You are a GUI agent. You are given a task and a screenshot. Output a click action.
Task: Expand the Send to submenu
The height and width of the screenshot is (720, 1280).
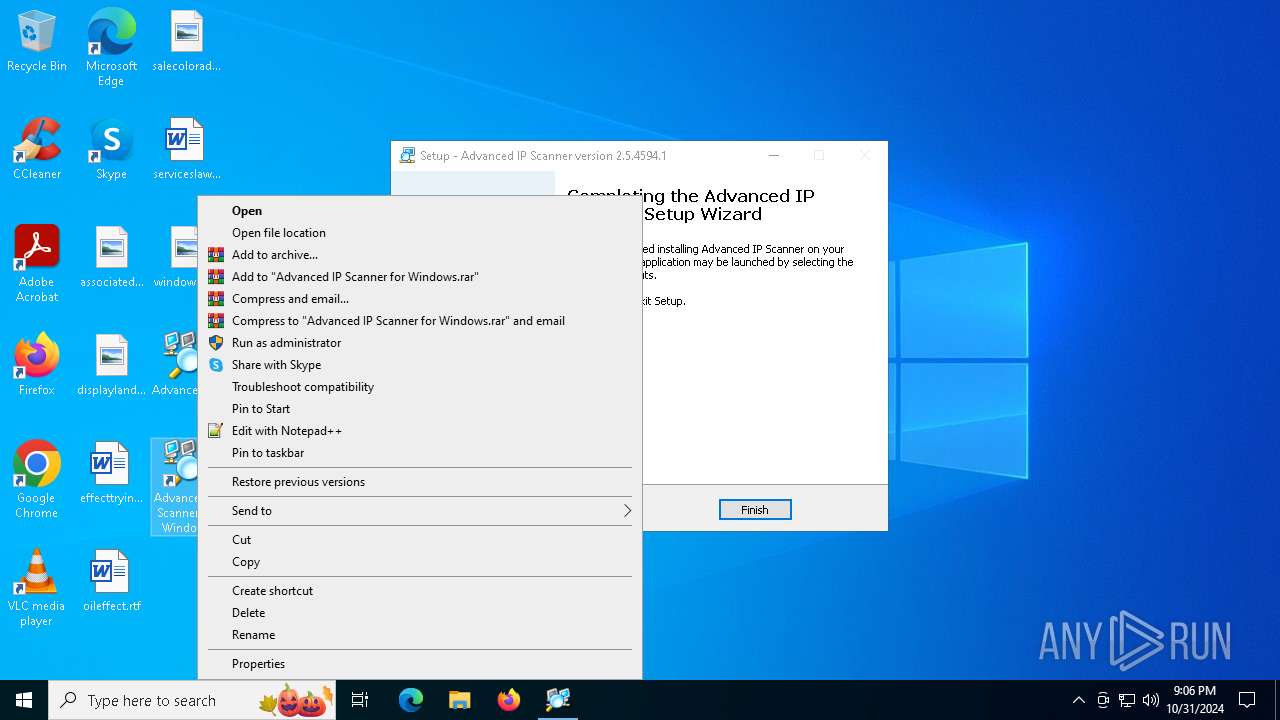click(x=420, y=511)
